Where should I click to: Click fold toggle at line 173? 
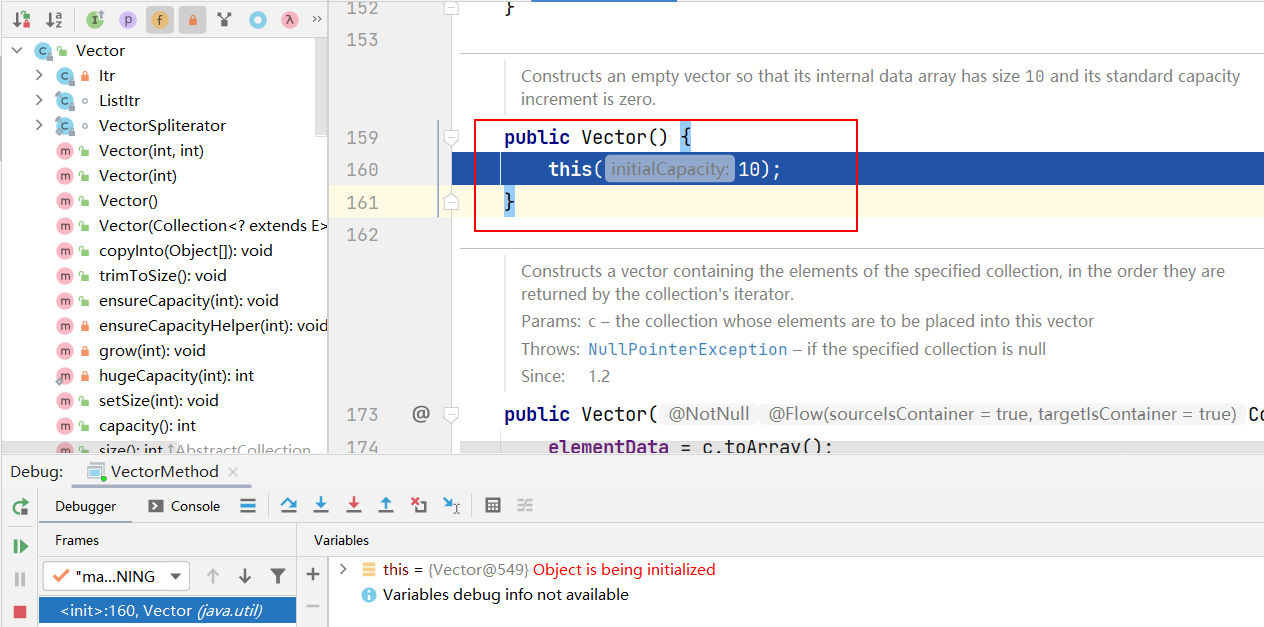[x=451, y=414]
